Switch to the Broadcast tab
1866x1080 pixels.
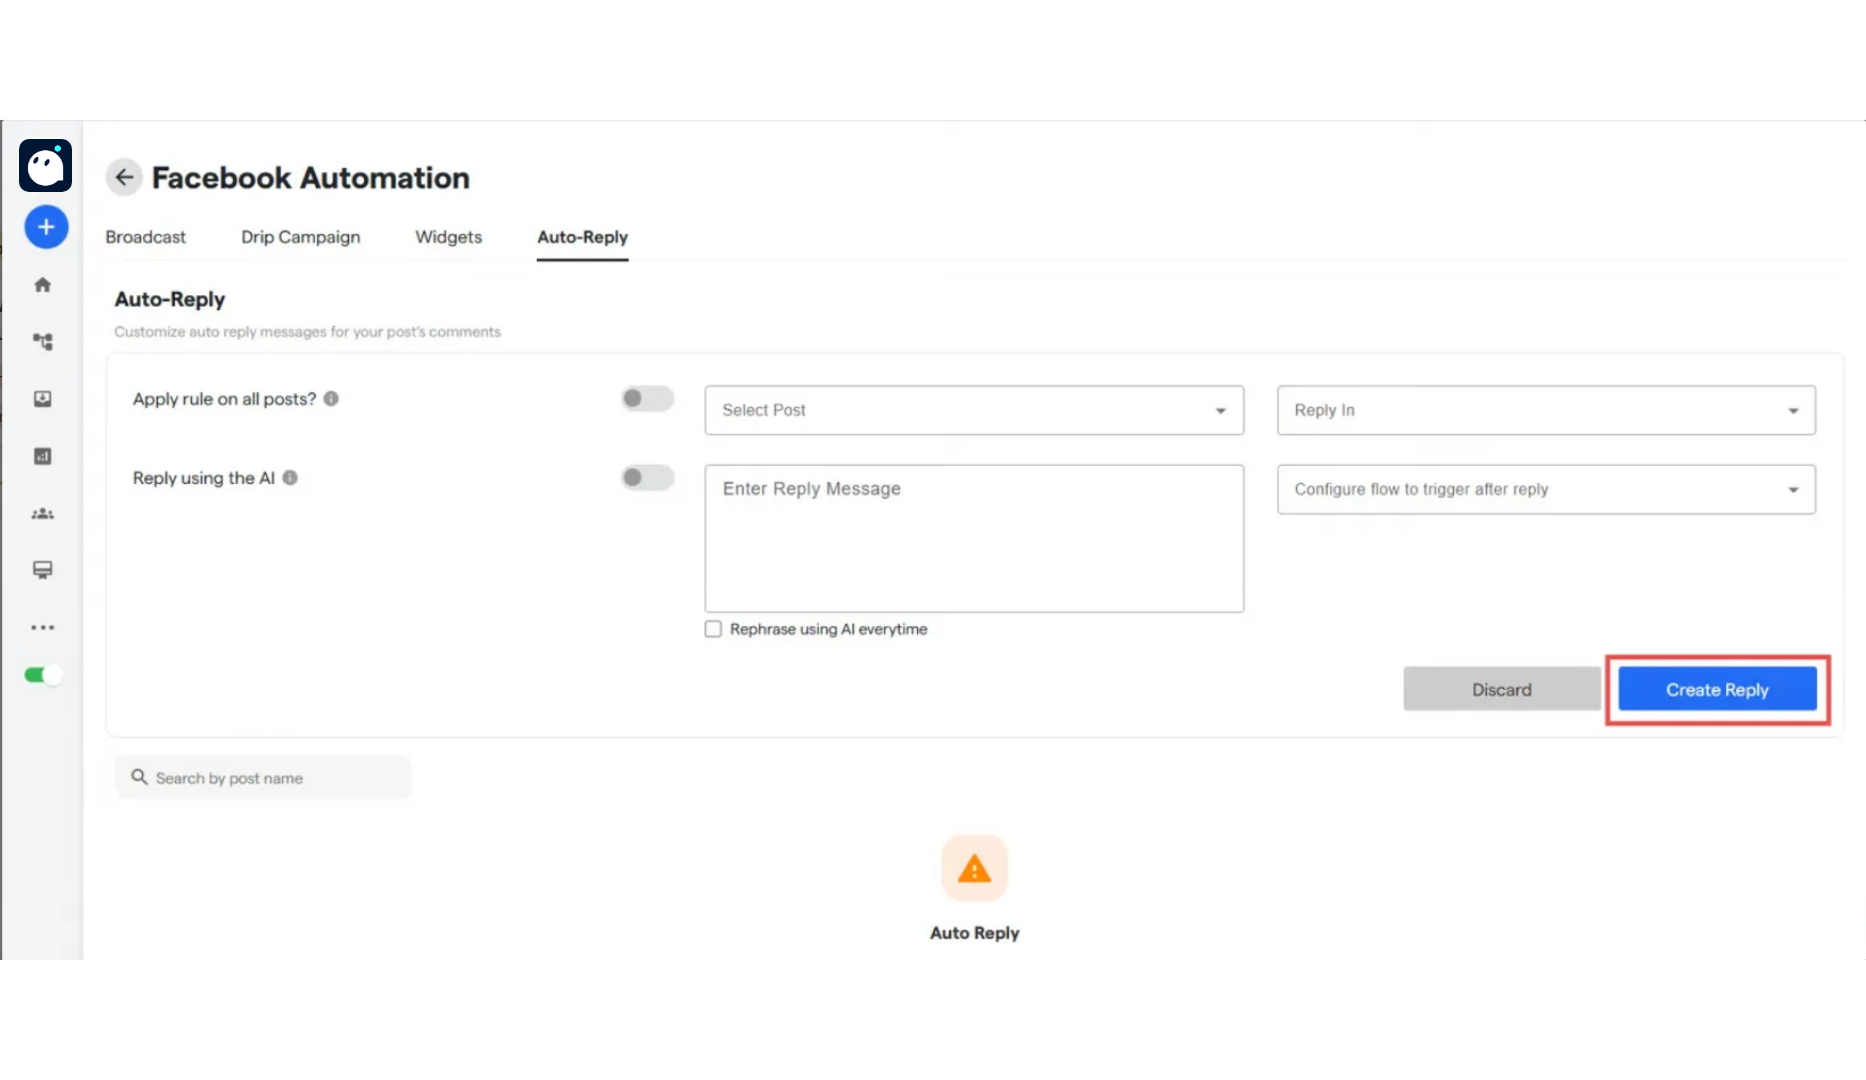click(x=145, y=237)
